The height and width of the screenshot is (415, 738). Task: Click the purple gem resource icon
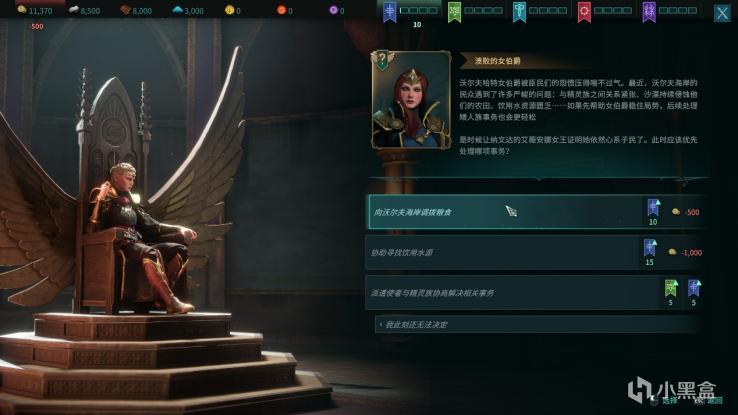[x=333, y=10]
